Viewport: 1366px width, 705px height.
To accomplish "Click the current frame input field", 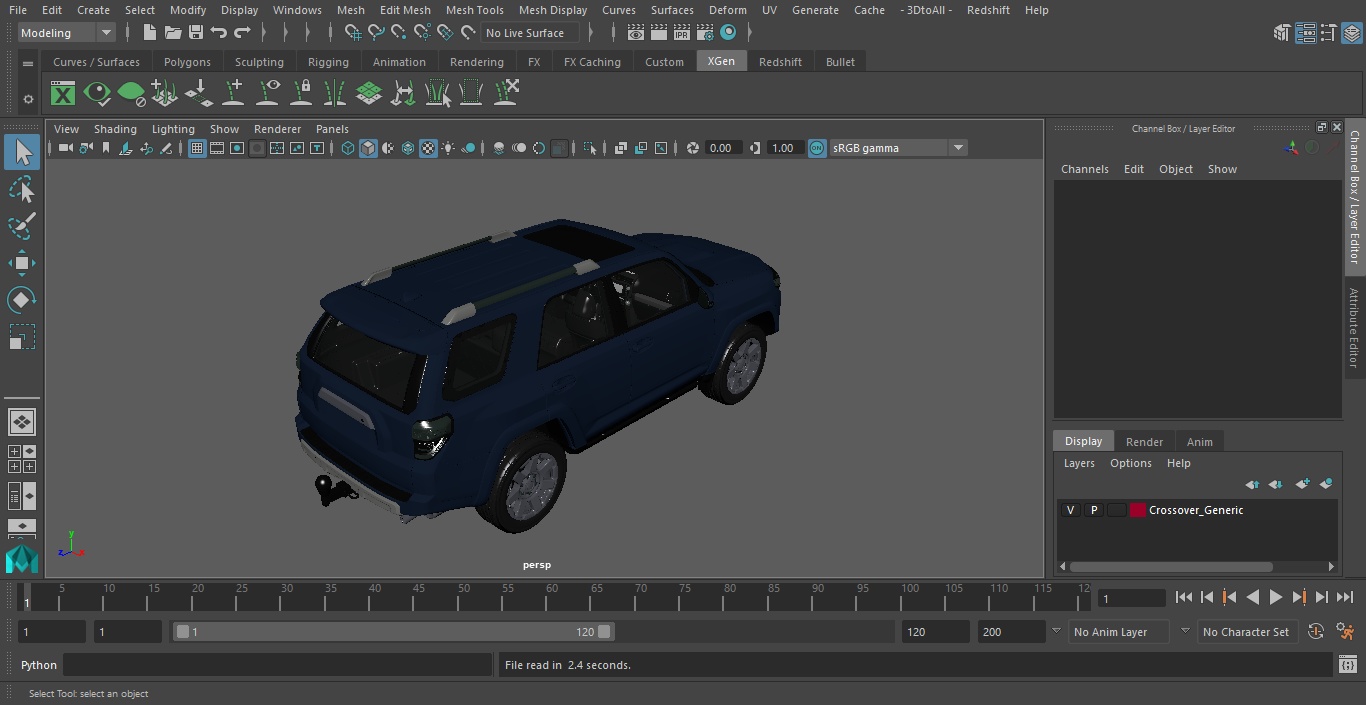I will pyautogui.click(x=1132, y=598).
